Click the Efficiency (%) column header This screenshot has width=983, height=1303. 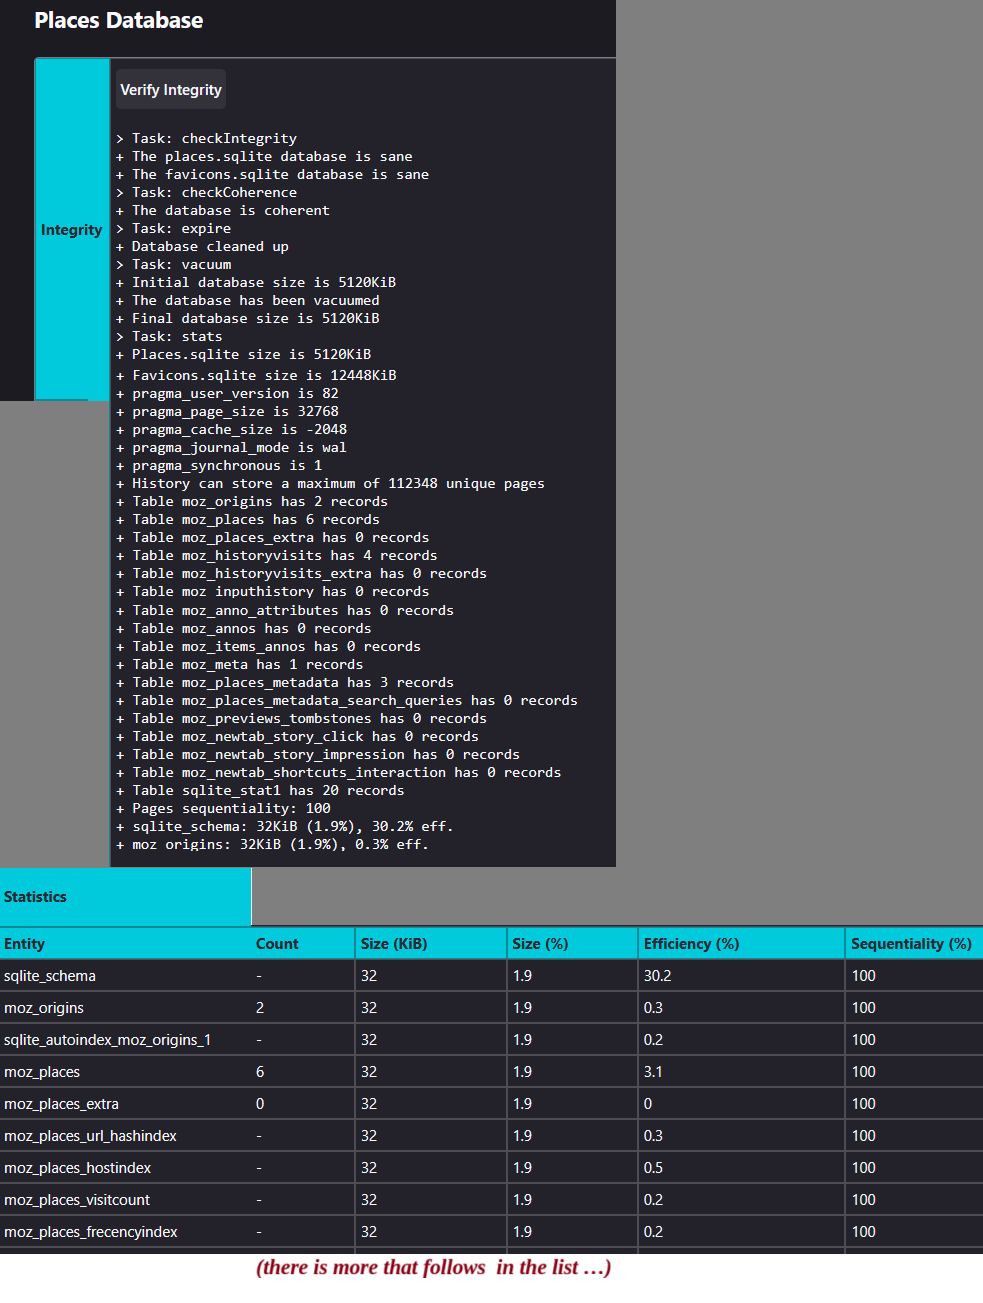point(691,944)
